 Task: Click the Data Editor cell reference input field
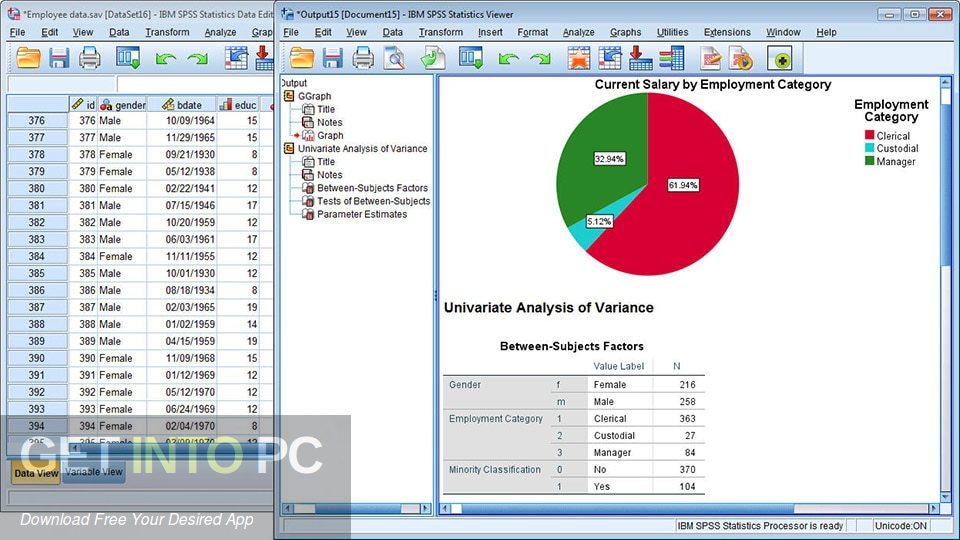click(62, 84)
